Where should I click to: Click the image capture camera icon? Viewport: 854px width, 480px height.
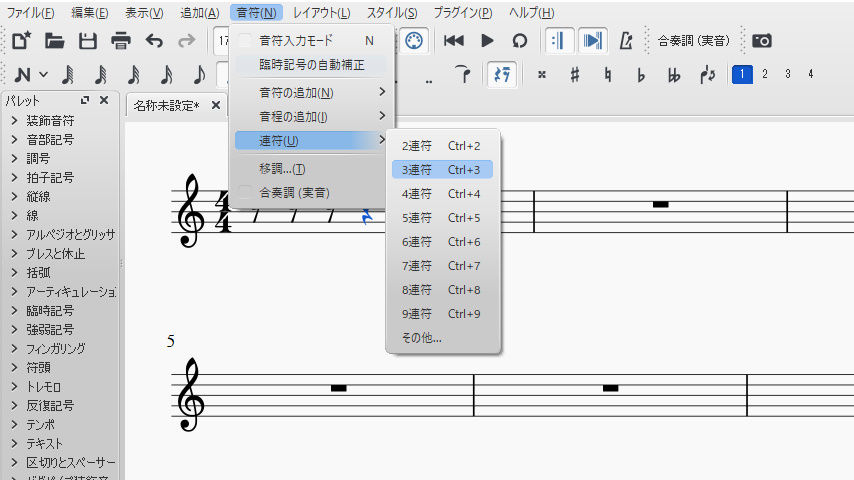point(761,41)
